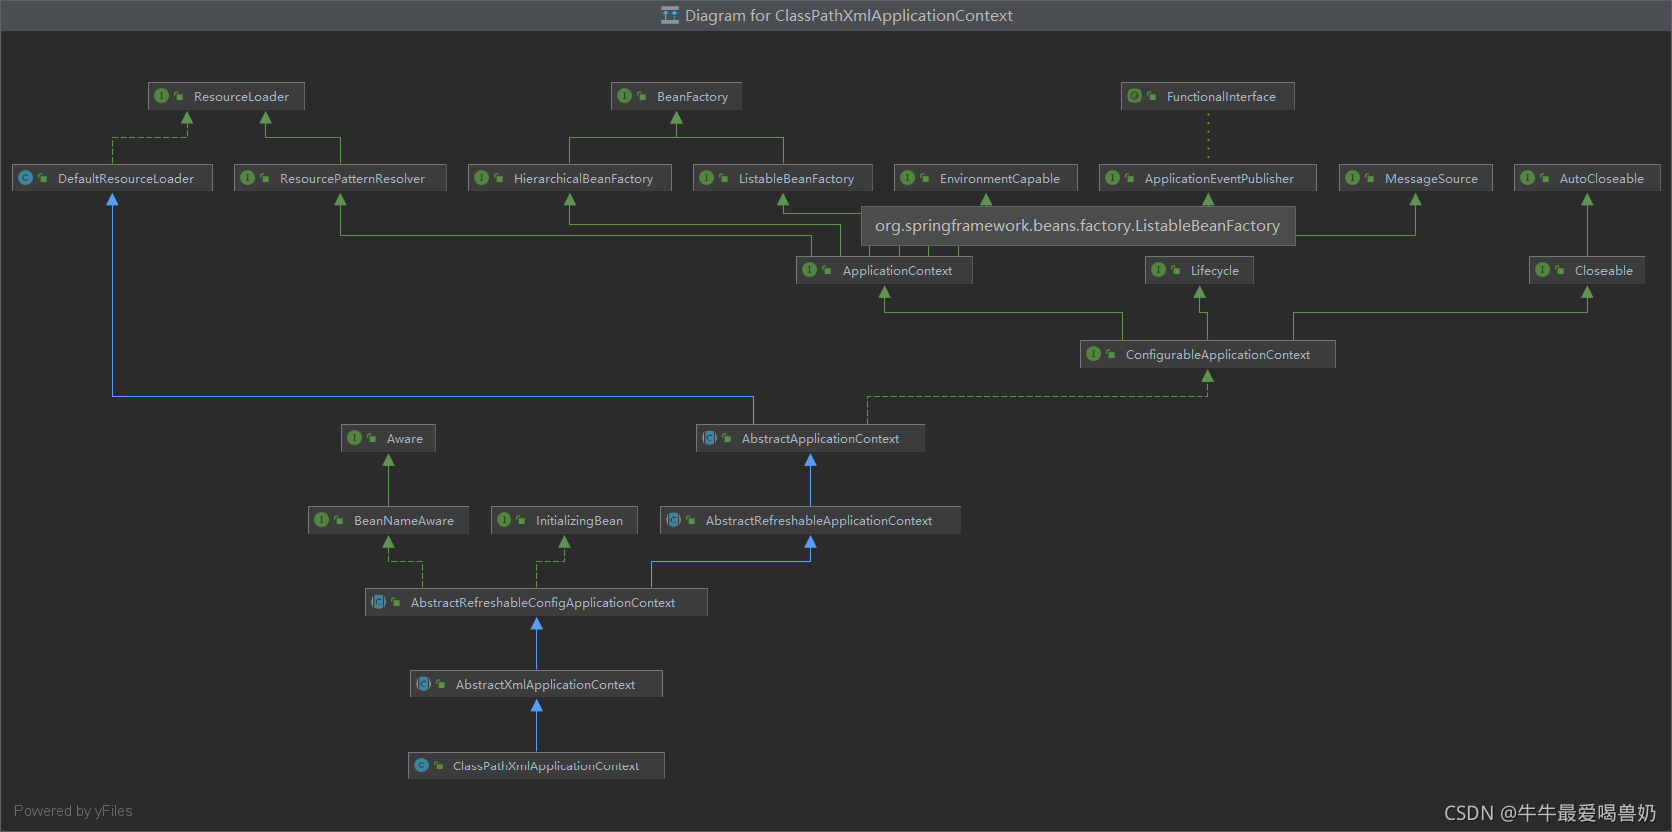Select the Lifecycle node label
The height and width of the screenshot is (832, 1672).
[x=1214, y=271]
